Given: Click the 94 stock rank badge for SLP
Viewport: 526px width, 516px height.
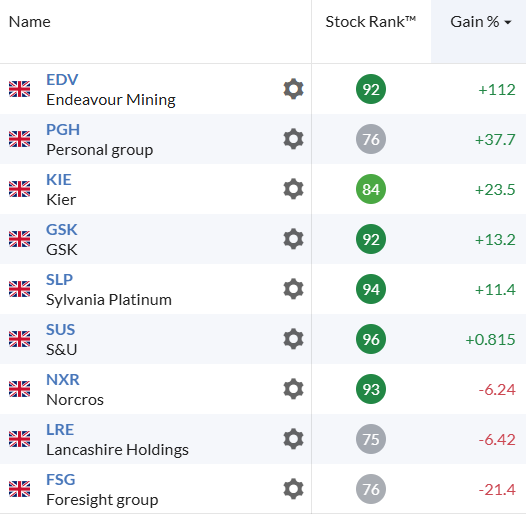Looking at the screenshot, I should 371,289.
